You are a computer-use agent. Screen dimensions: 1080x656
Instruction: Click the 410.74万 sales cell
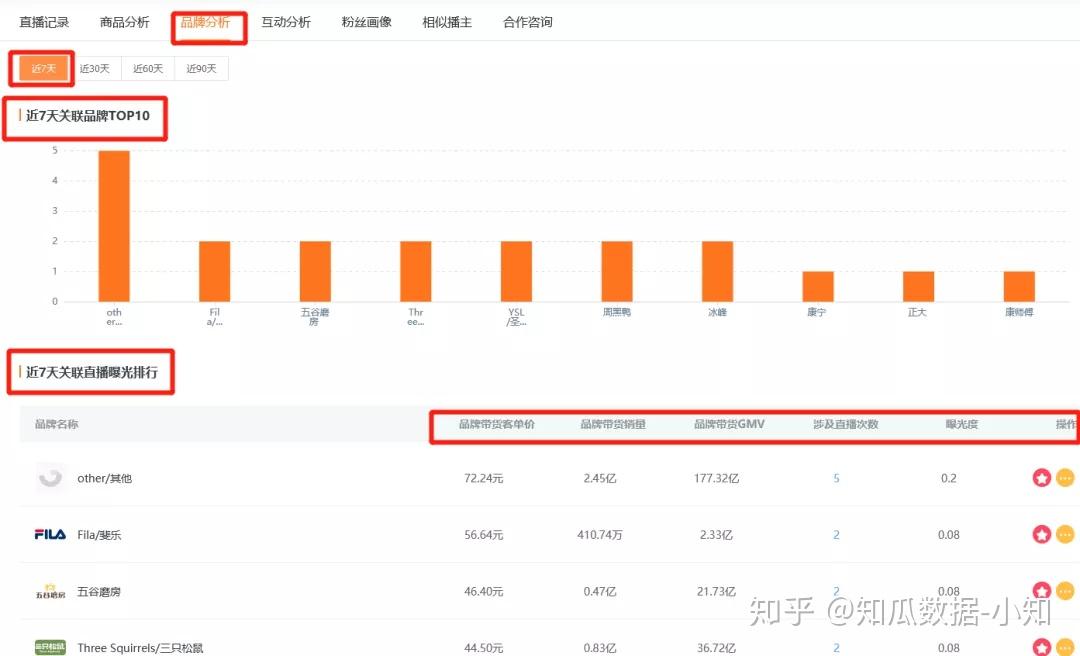pos(600,535)
